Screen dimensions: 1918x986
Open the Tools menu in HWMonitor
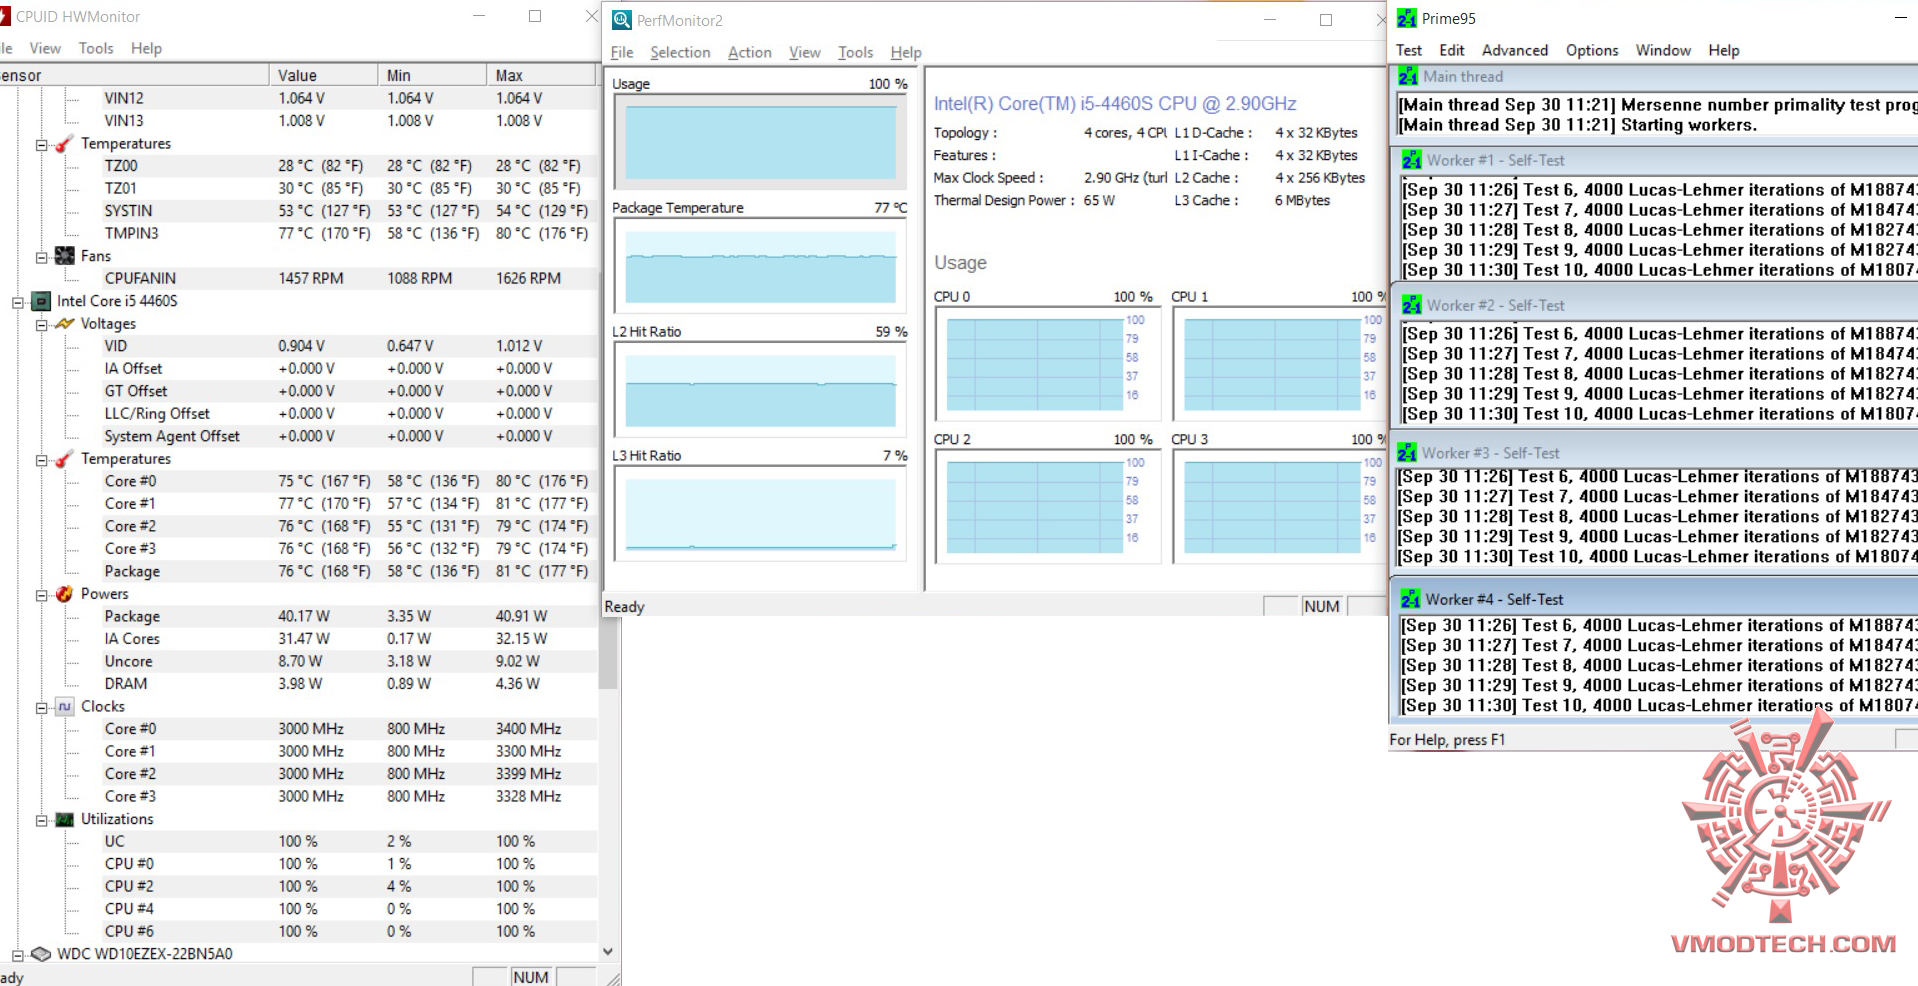[x=96, y=48]
